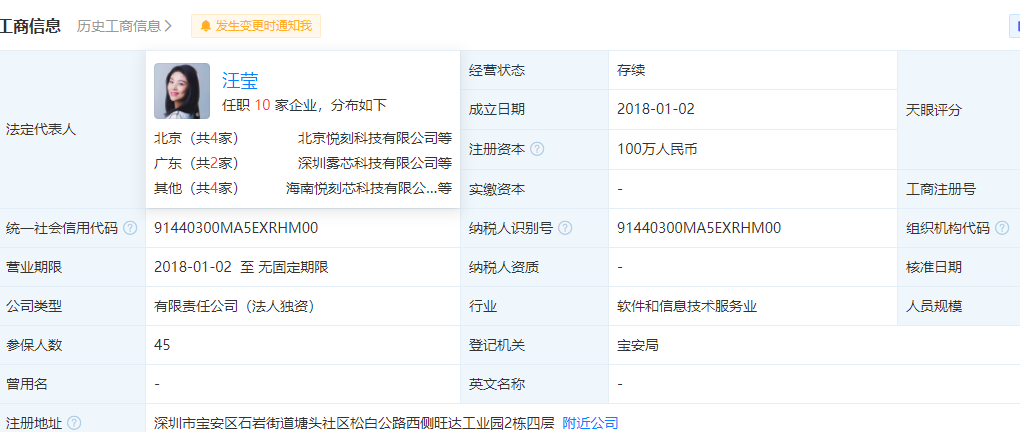Click help icon next to 注册资本
The image size is (1020, 432).
coord(537,149)
